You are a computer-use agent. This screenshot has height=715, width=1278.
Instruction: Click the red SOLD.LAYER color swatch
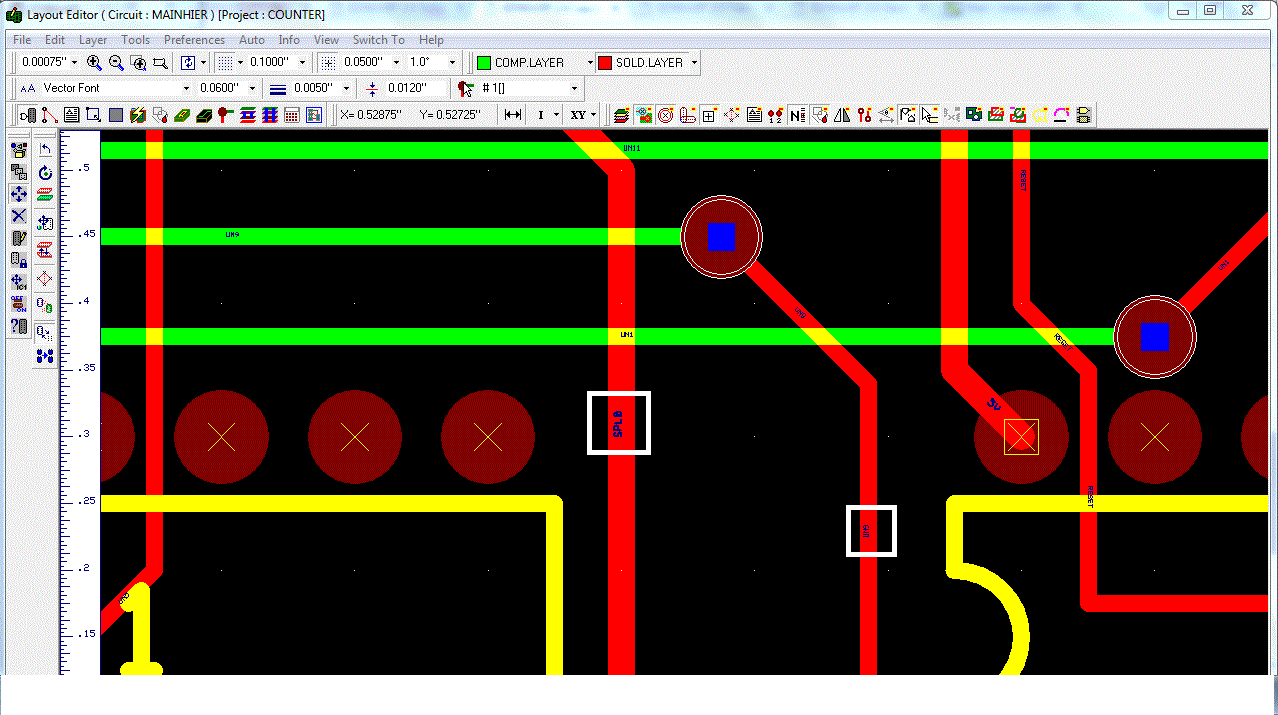point(604,62)
